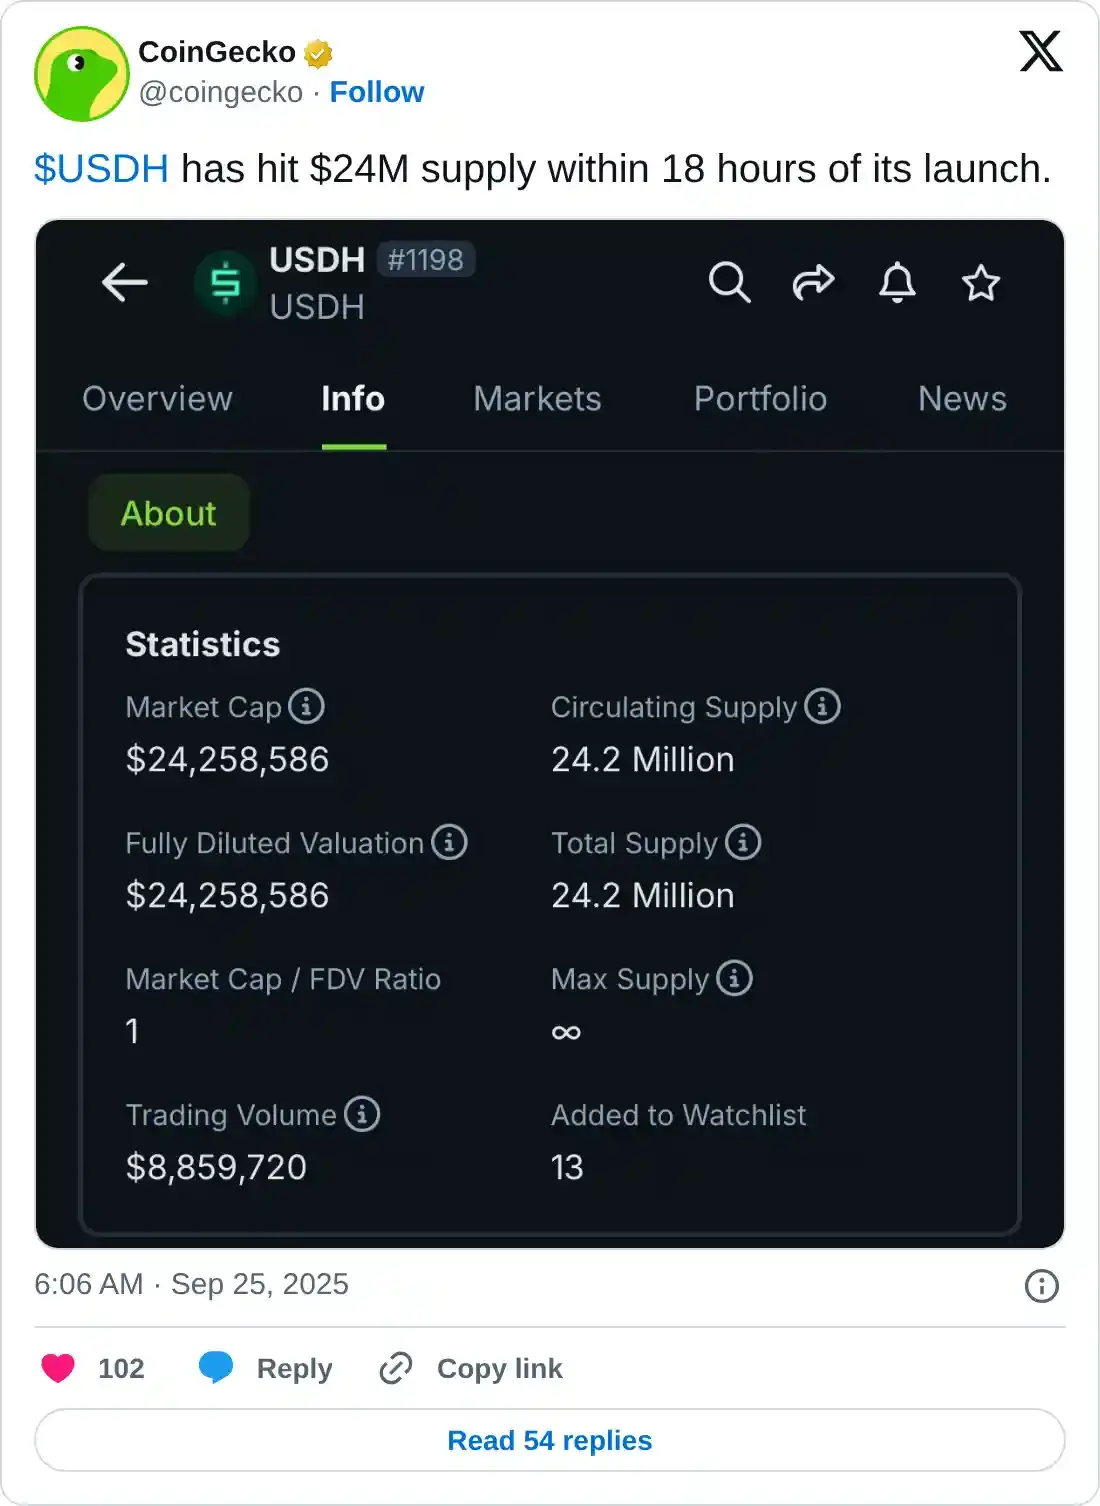Click the back arrow icon

(x=125, y=283)
